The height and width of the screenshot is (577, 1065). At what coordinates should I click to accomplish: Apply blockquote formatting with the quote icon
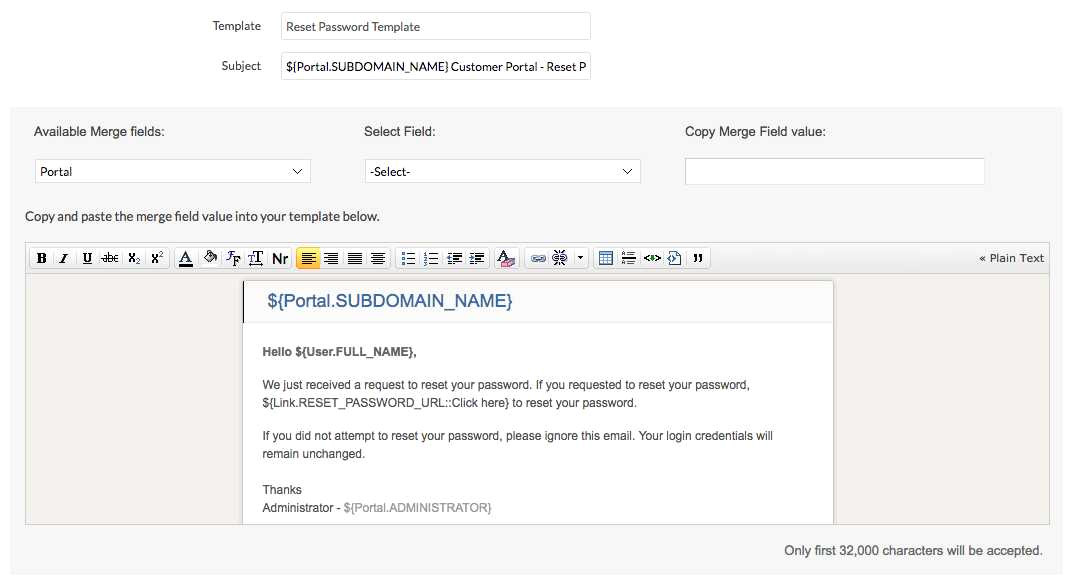pyautogui.click(x=696, y=257)
